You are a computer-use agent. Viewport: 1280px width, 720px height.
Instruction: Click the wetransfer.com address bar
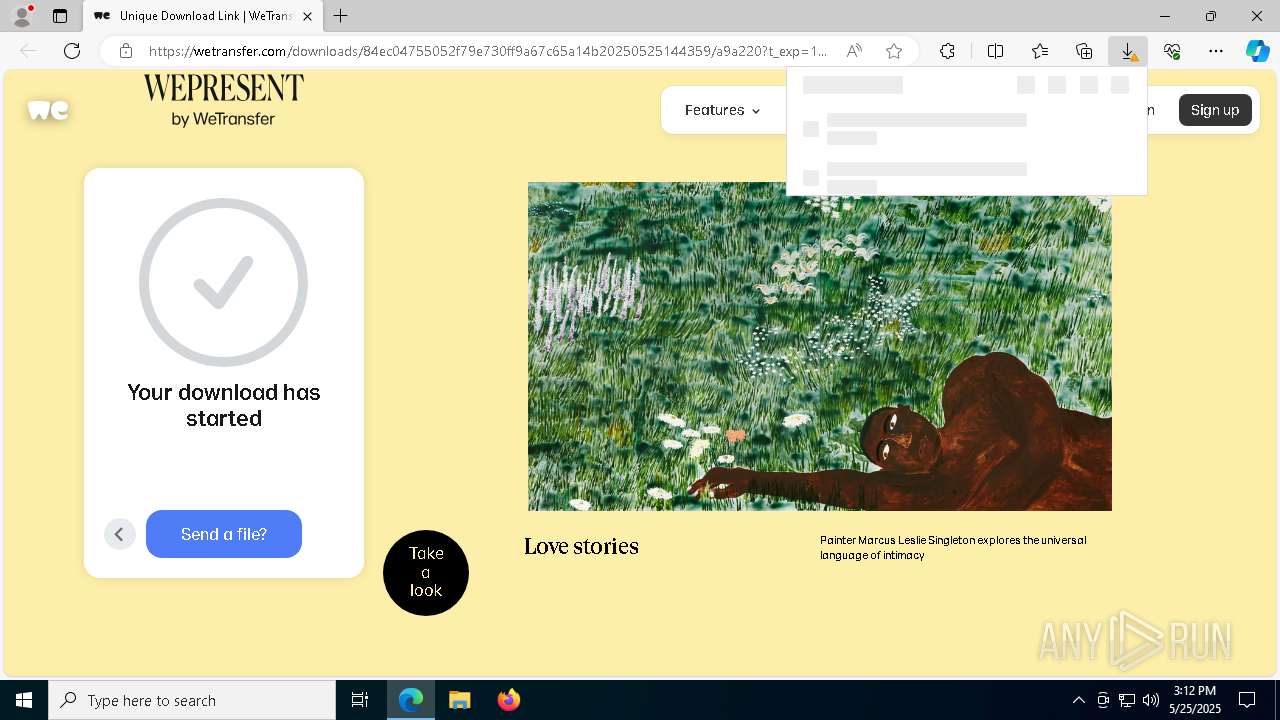click(x=488, y=51)
